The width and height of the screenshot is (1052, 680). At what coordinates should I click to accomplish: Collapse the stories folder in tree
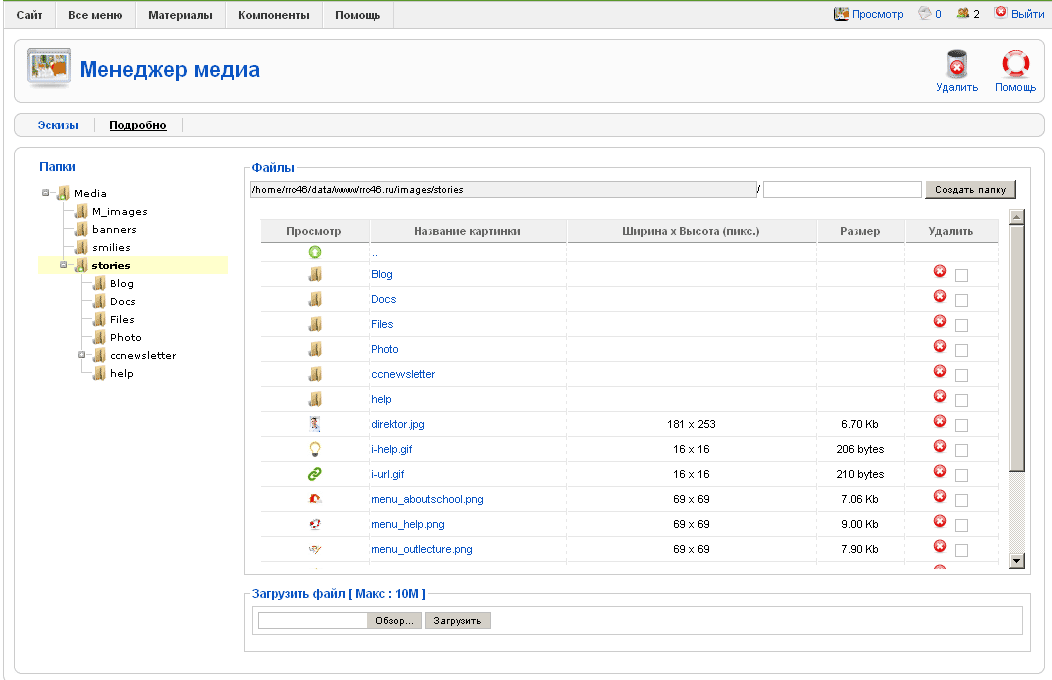tap(64, 265)
